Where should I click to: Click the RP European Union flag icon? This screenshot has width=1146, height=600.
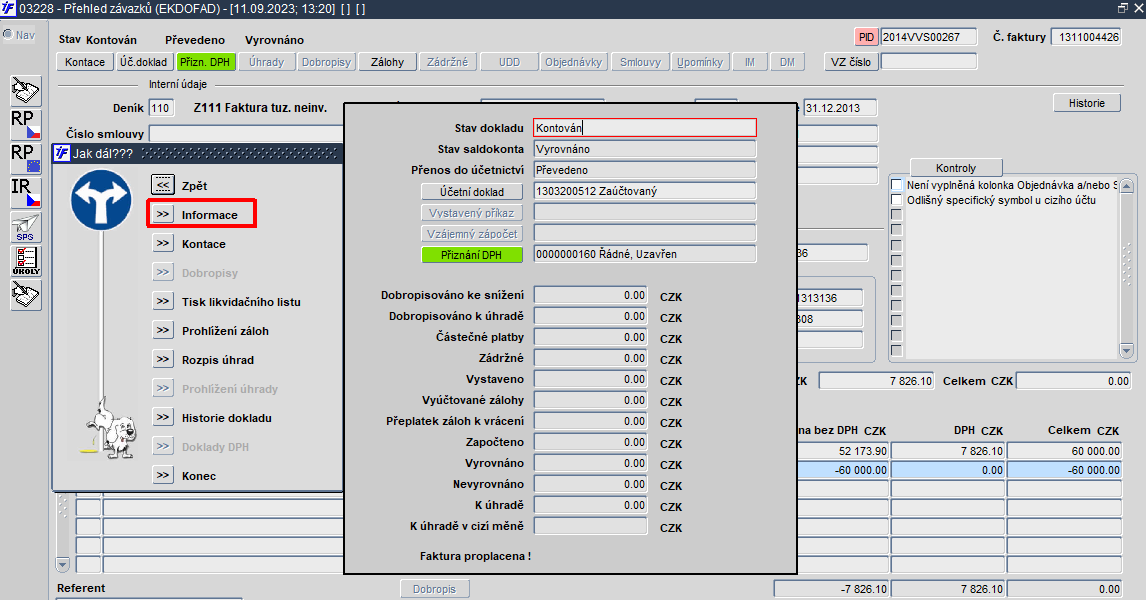(x=25, y=158)
